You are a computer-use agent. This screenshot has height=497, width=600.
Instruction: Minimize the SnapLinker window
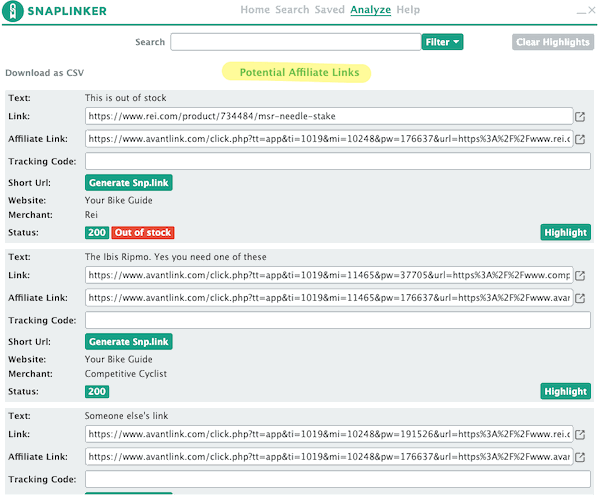(x=581, y=11)
